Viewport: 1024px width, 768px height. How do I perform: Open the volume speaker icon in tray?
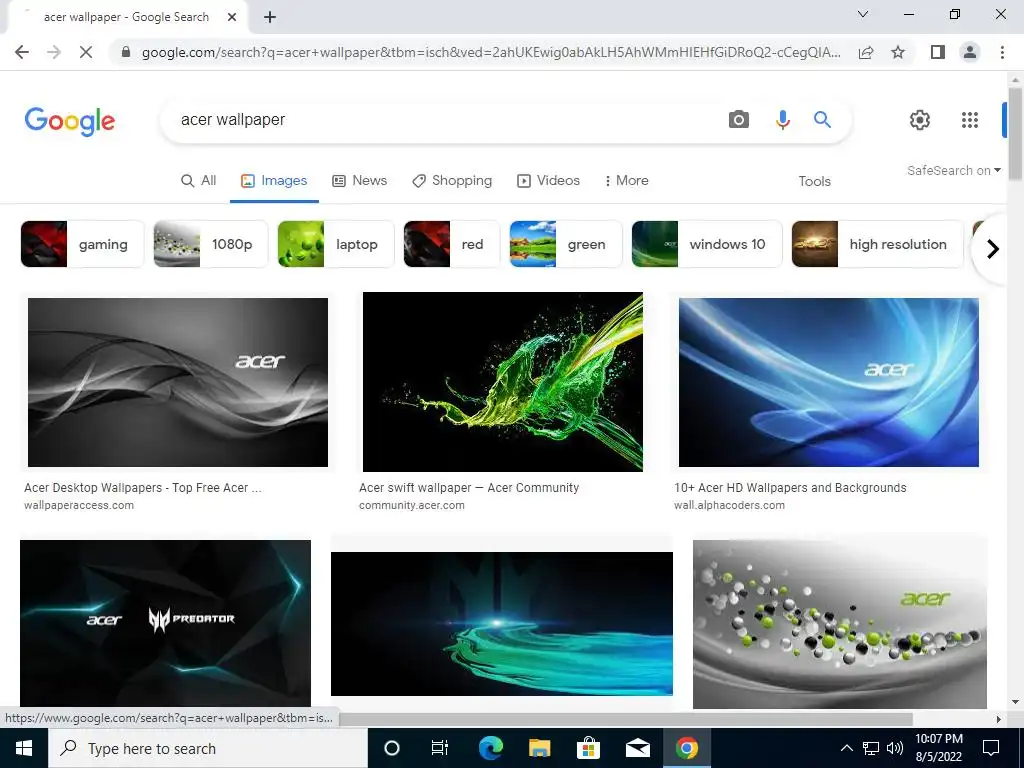pyautogui.click(x=895, y=748)
